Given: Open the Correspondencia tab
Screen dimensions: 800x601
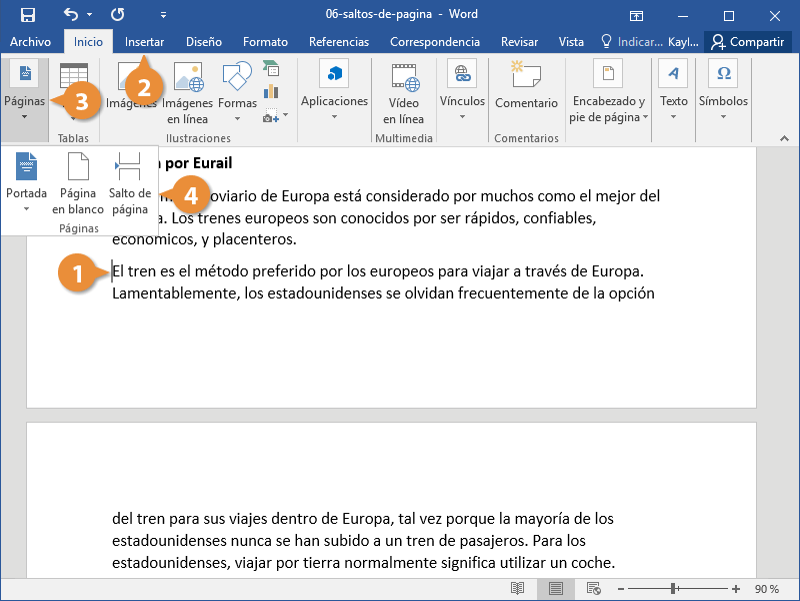Looking at the screenshot, I should (x=435, y=42).
